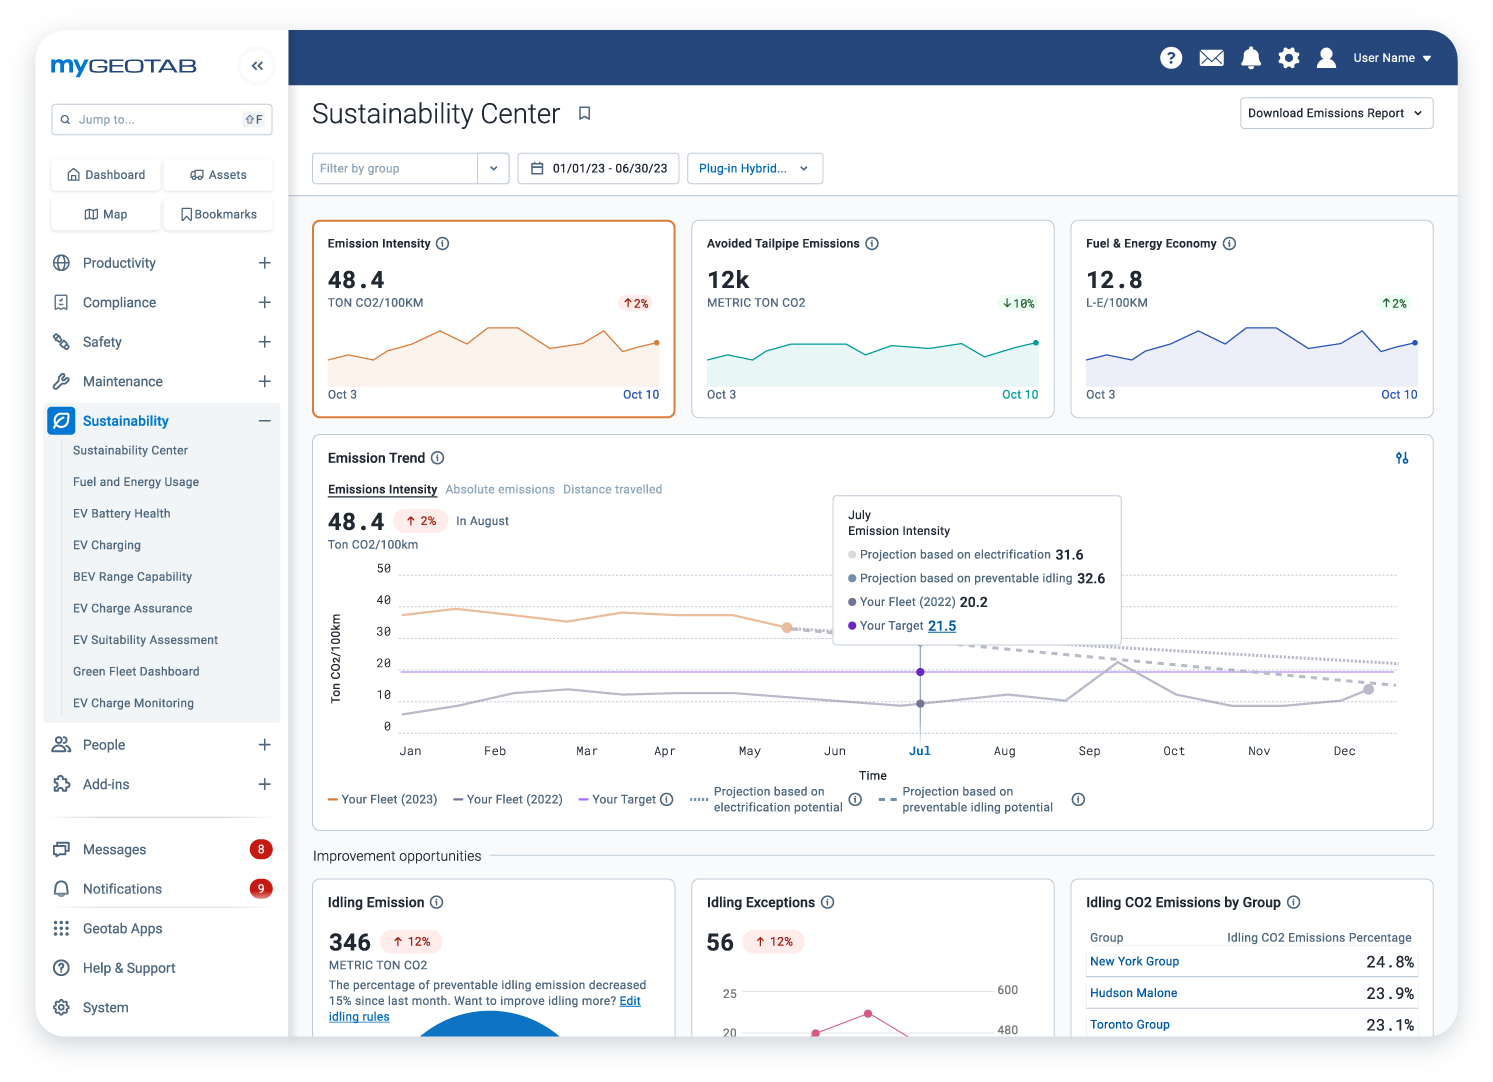Click the Sustainability leaf icon
1493x1082 pixels.
[x=61, y=420]
